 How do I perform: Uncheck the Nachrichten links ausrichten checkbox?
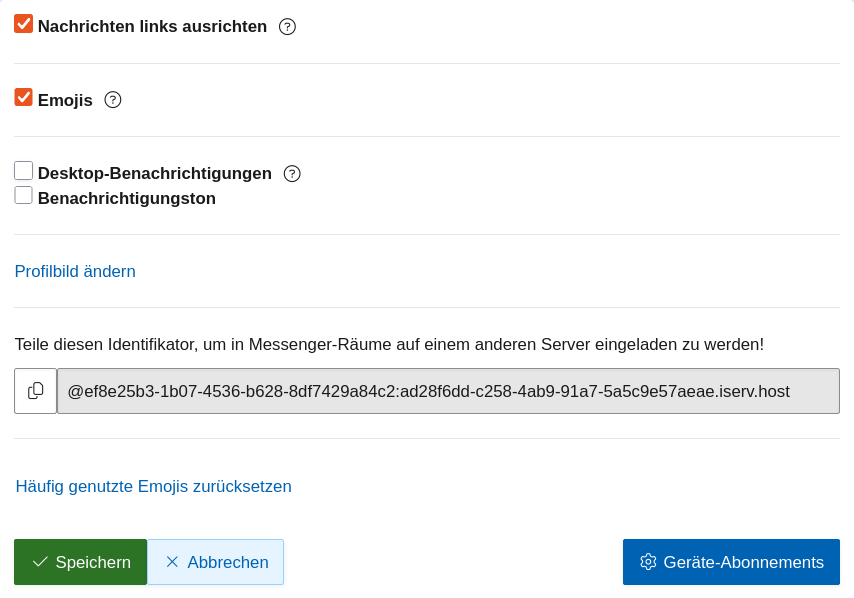coord(24,24)
